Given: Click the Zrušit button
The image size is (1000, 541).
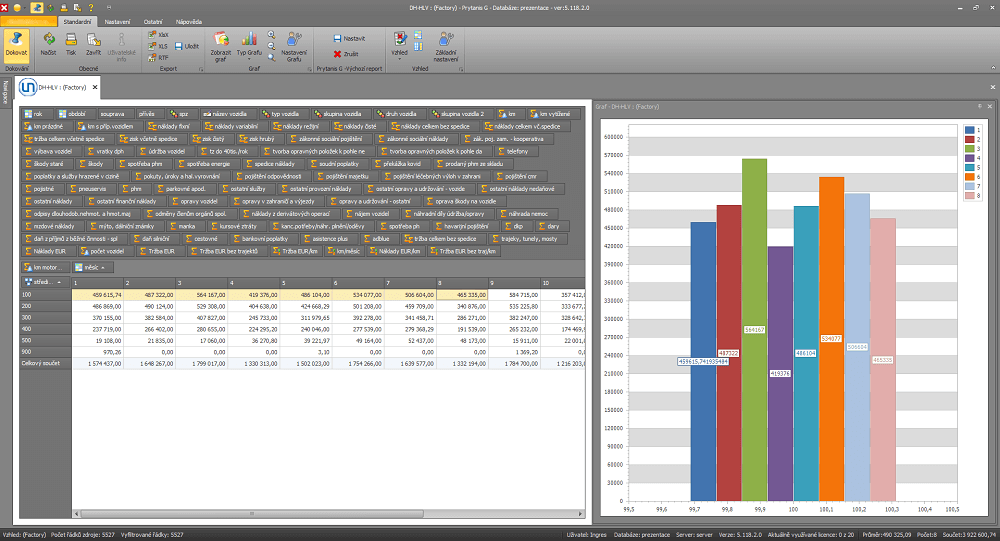Looking at the screenshot, I should tap(345, 54).
